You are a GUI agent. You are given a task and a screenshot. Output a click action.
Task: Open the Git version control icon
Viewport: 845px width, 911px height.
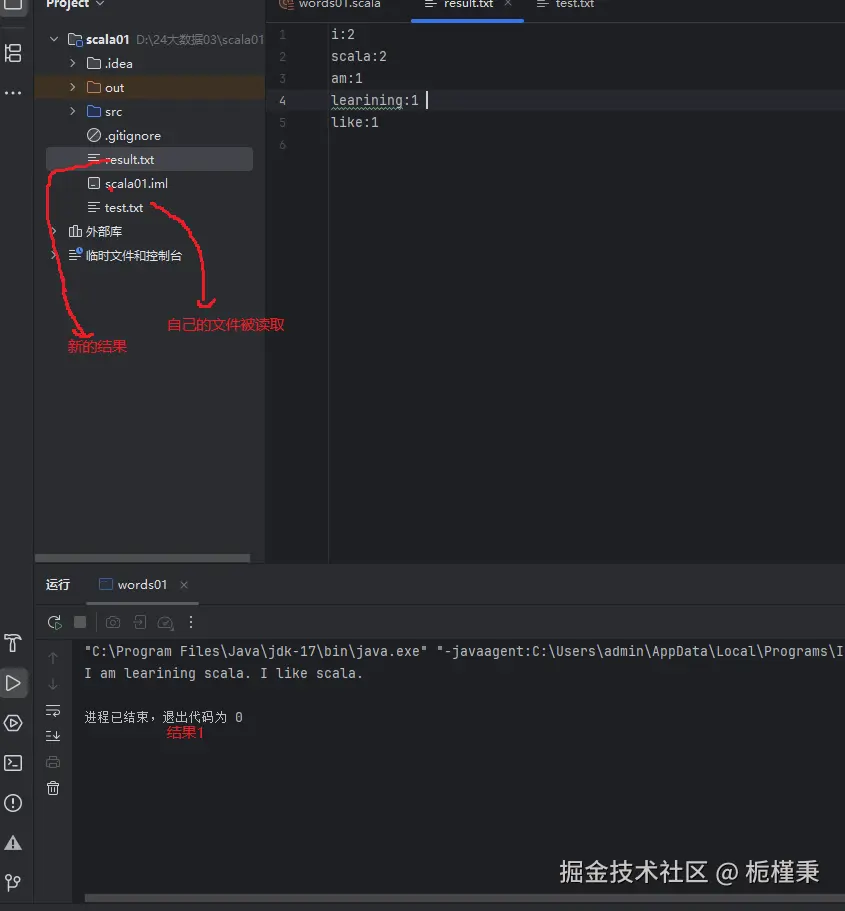pyautogui.click(x=13, y=883)
